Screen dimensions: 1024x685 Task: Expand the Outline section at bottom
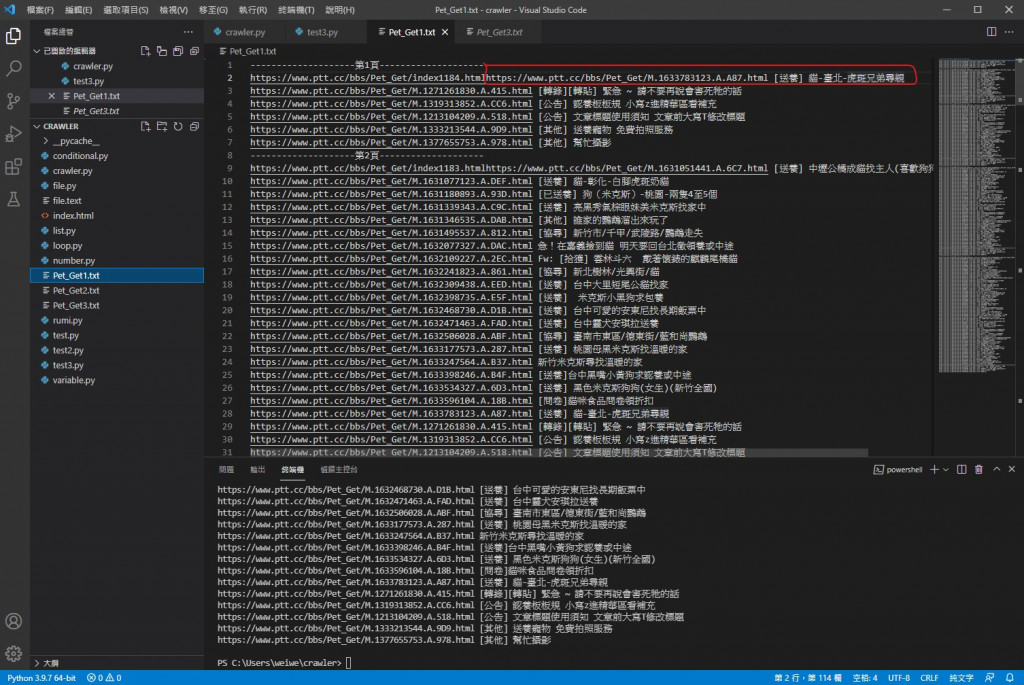[37, 663]
